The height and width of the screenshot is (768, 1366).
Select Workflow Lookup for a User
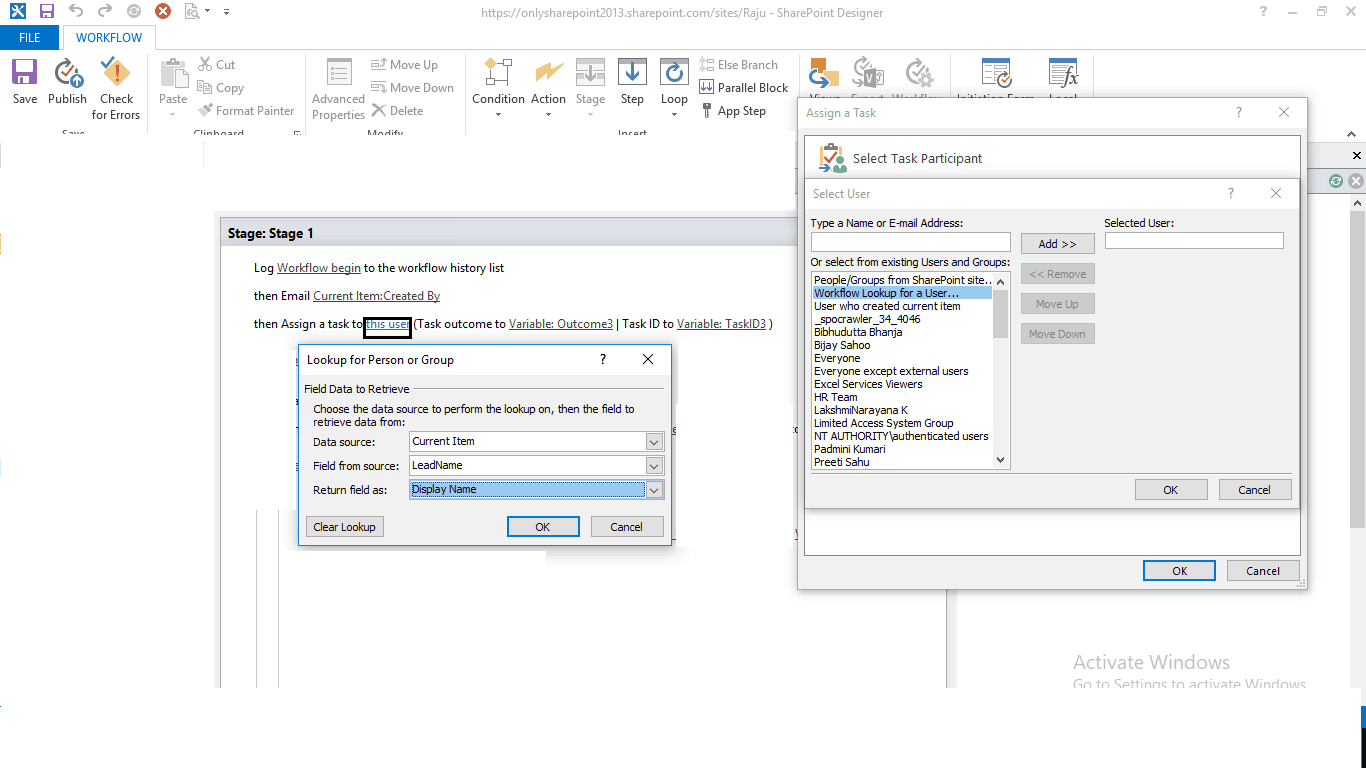[x=902, y=293]
